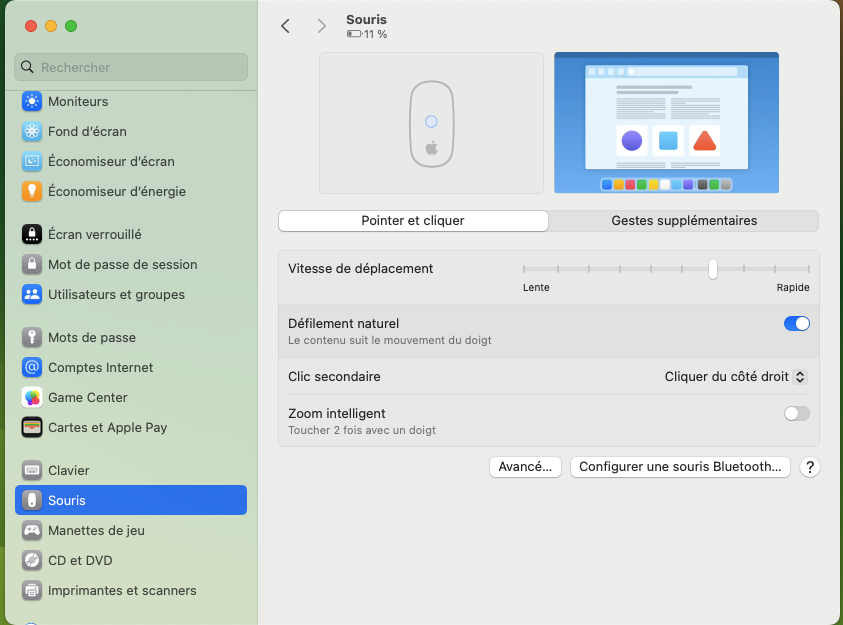This screenshot has width=843, height=625.
Task: Open the Clic secondaire popup menu
Action: coord(735,377)
